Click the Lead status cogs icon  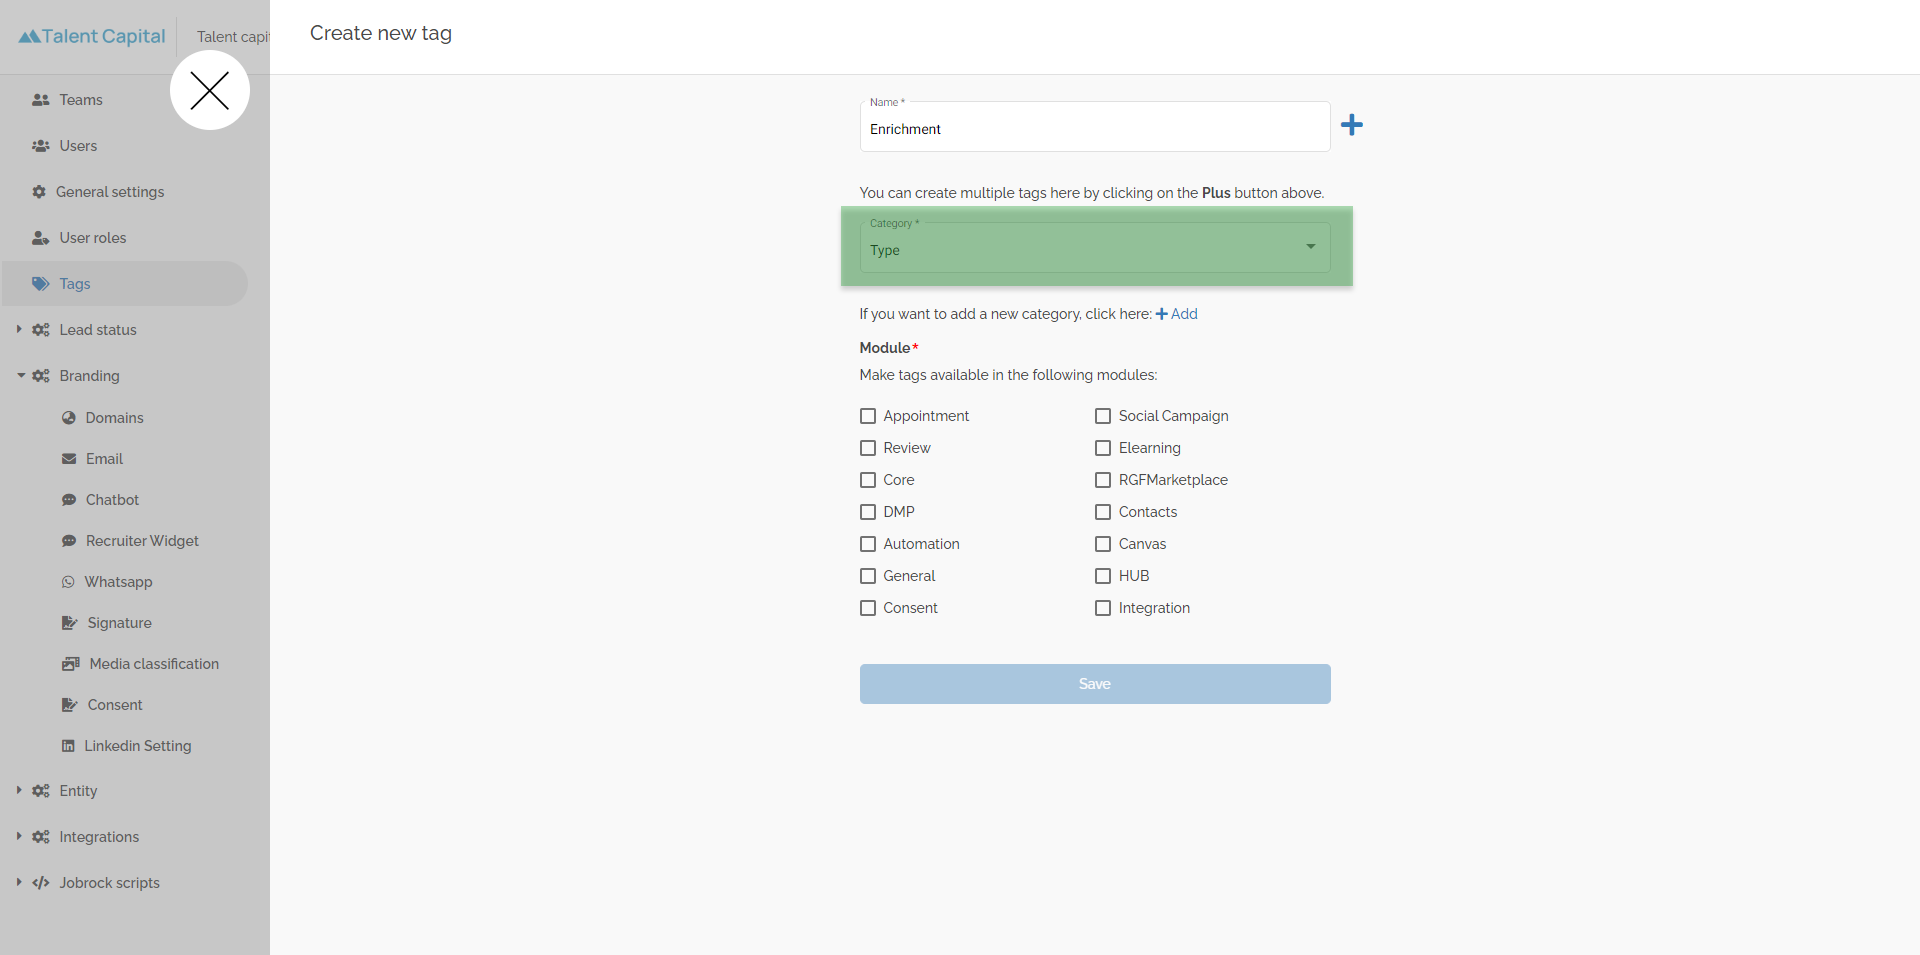pyautogui.click(x=41, y=330)
